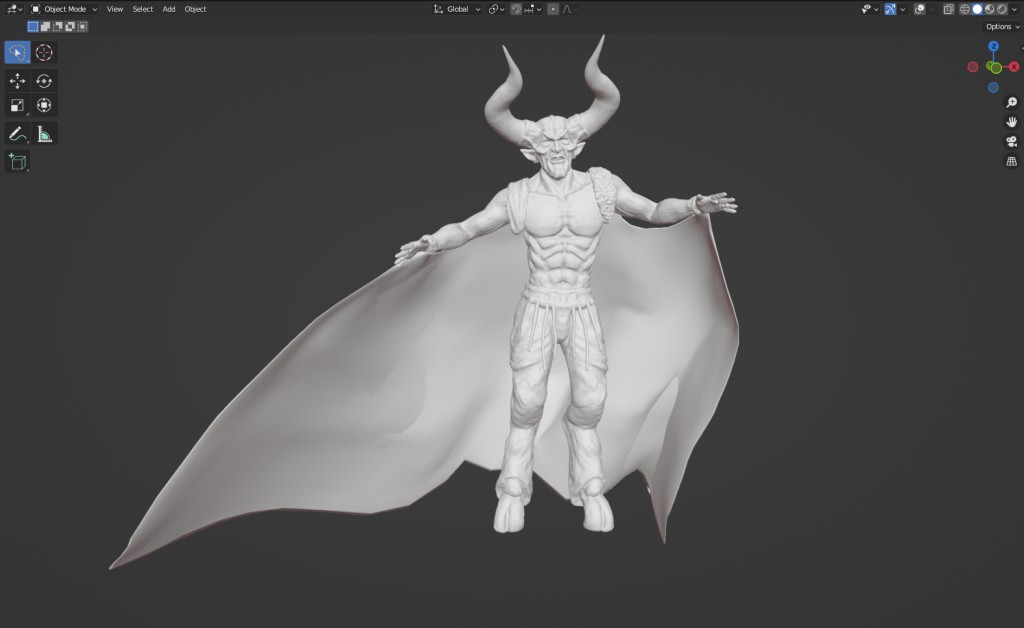Open the Select menu
This screenshot has width=1024, height=628.
coord(142,9)
